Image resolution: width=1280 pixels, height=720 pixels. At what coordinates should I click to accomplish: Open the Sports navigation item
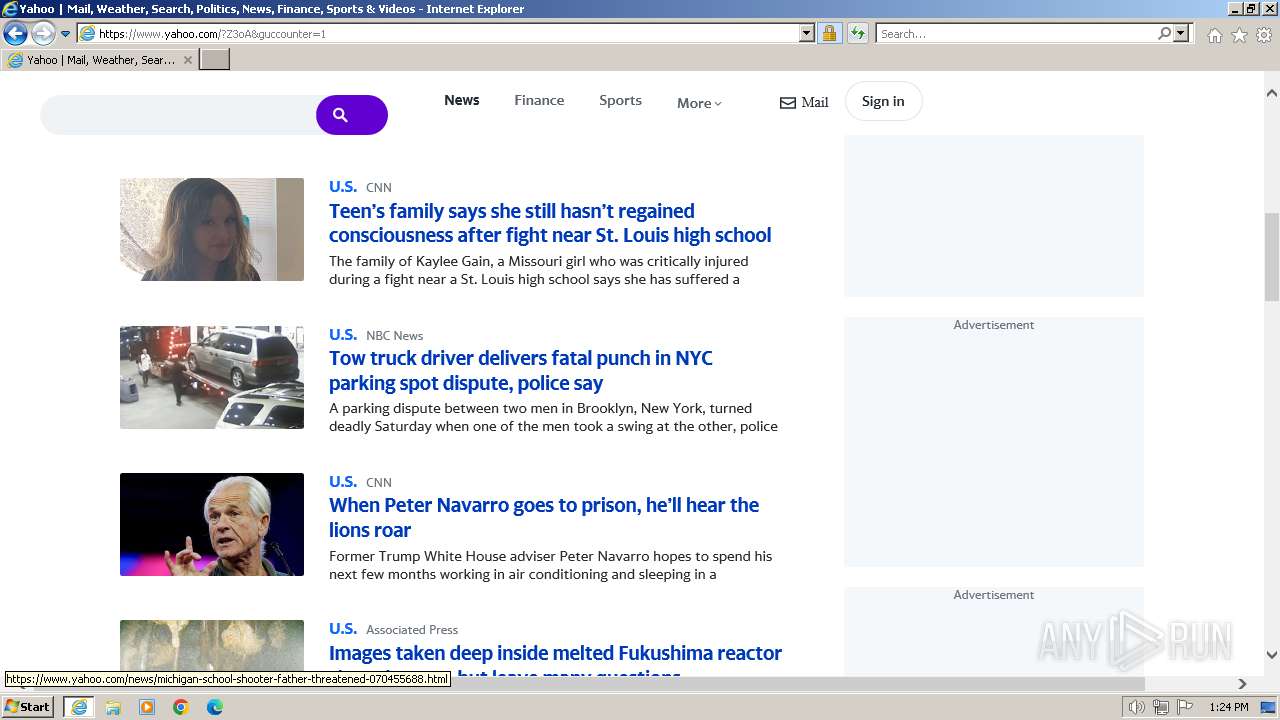pyautogui.click(x=620, y=100)
